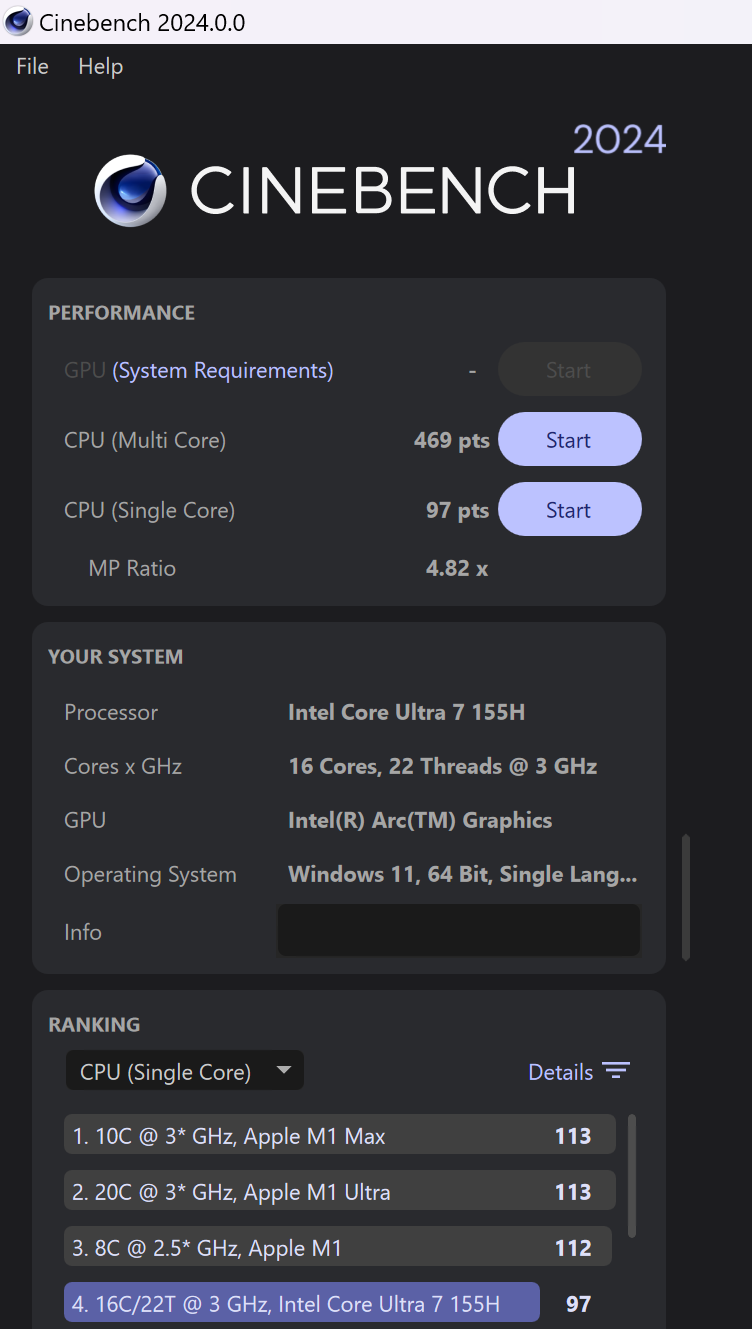
Task: Click the ranking list scrollbar
Action: [632, 1176]
